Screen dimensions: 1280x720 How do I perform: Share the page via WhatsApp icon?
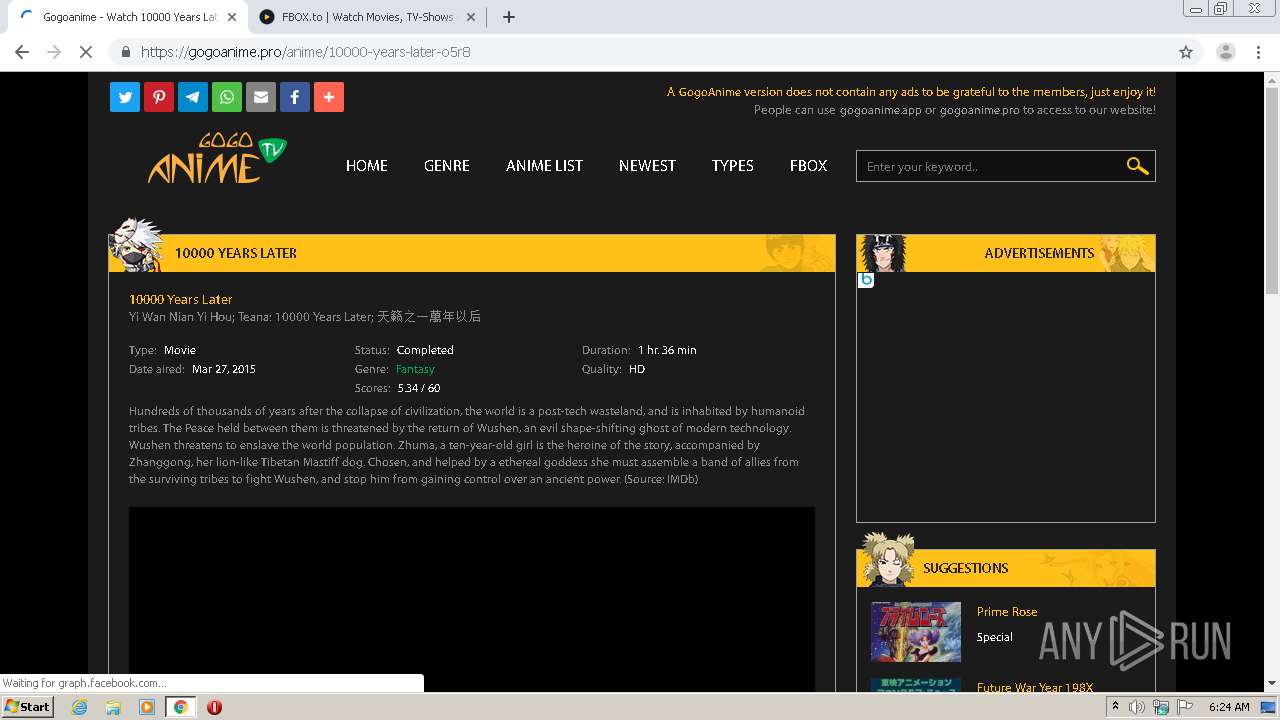click(227, 97)
